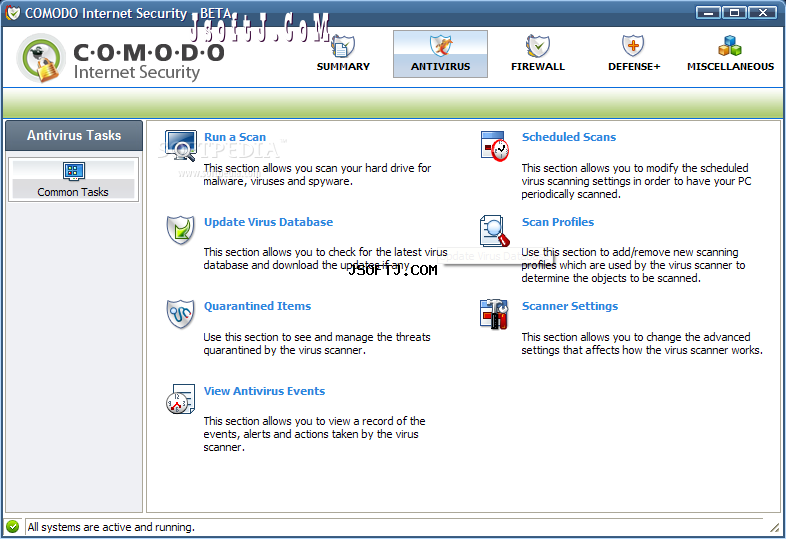This screenshot has width=786, height=539.
Task: Maximize the Comodo window
Action: coord(734,13)
